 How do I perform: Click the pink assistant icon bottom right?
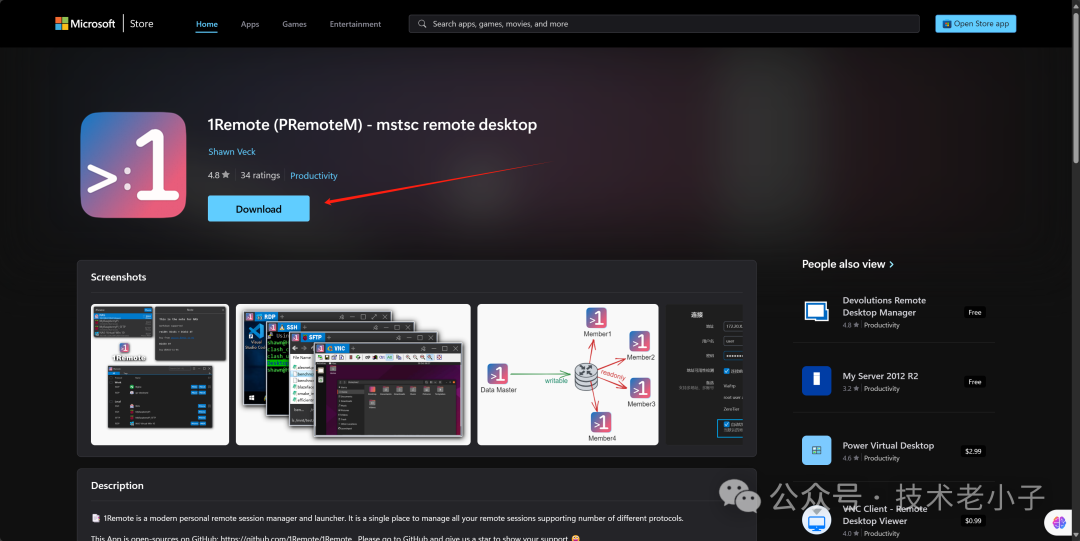1057,522
